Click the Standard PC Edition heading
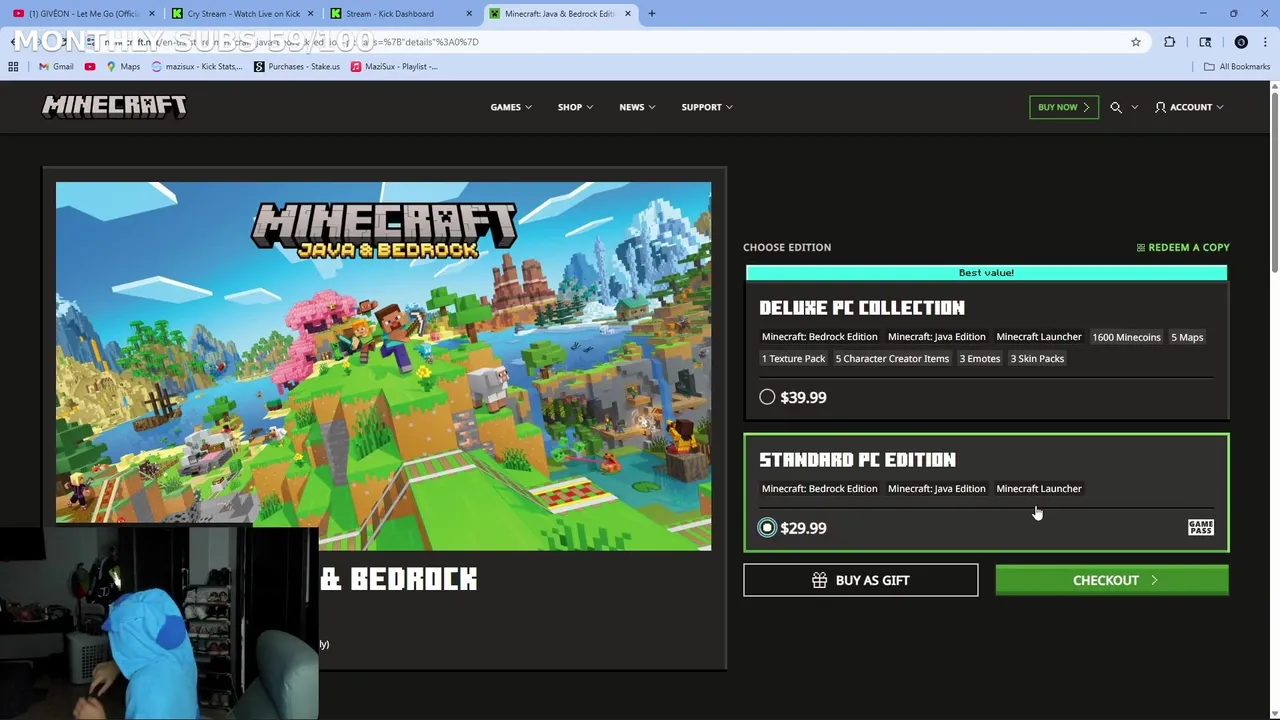The width and height of the screenshot is (1280, 720). [x=857, y=460]
